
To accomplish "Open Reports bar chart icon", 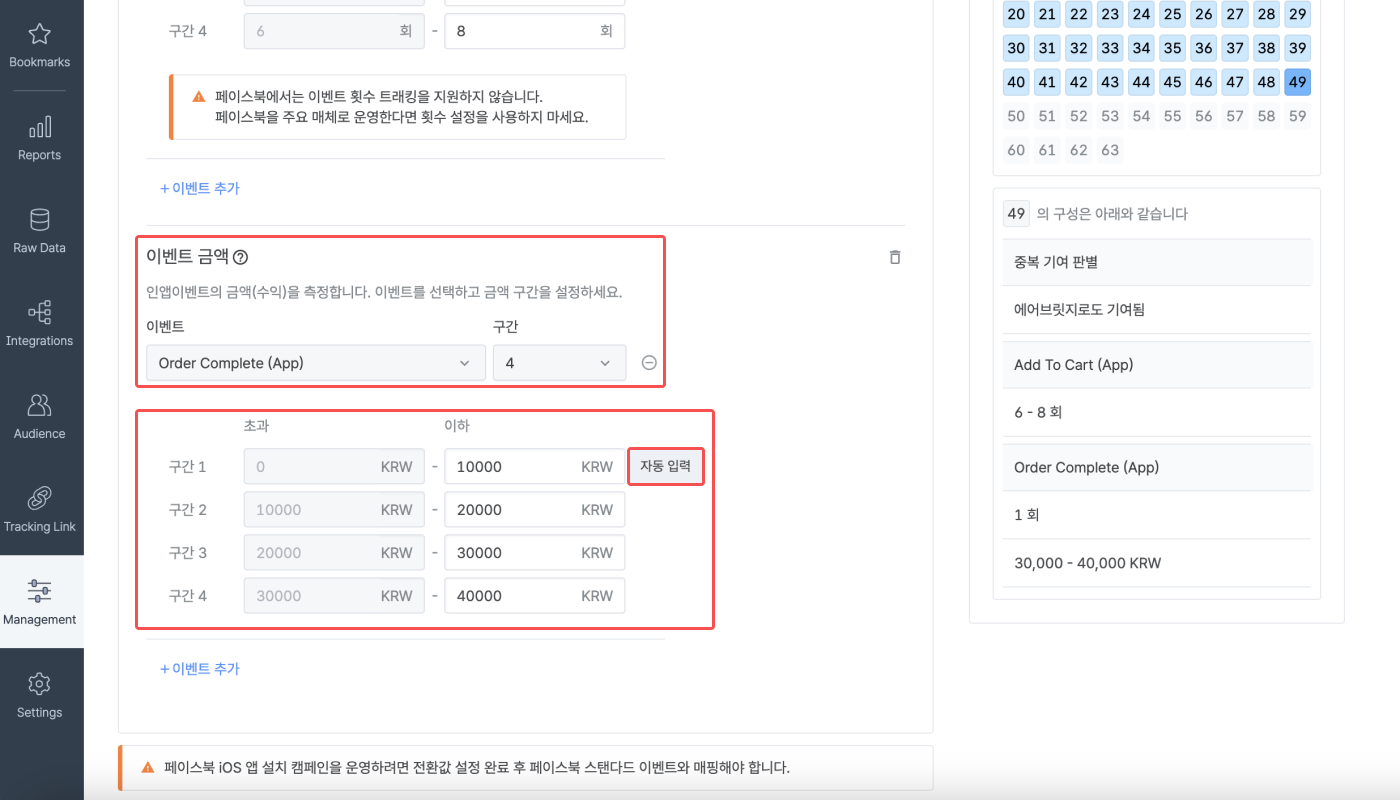I will [x=40, y=127].
